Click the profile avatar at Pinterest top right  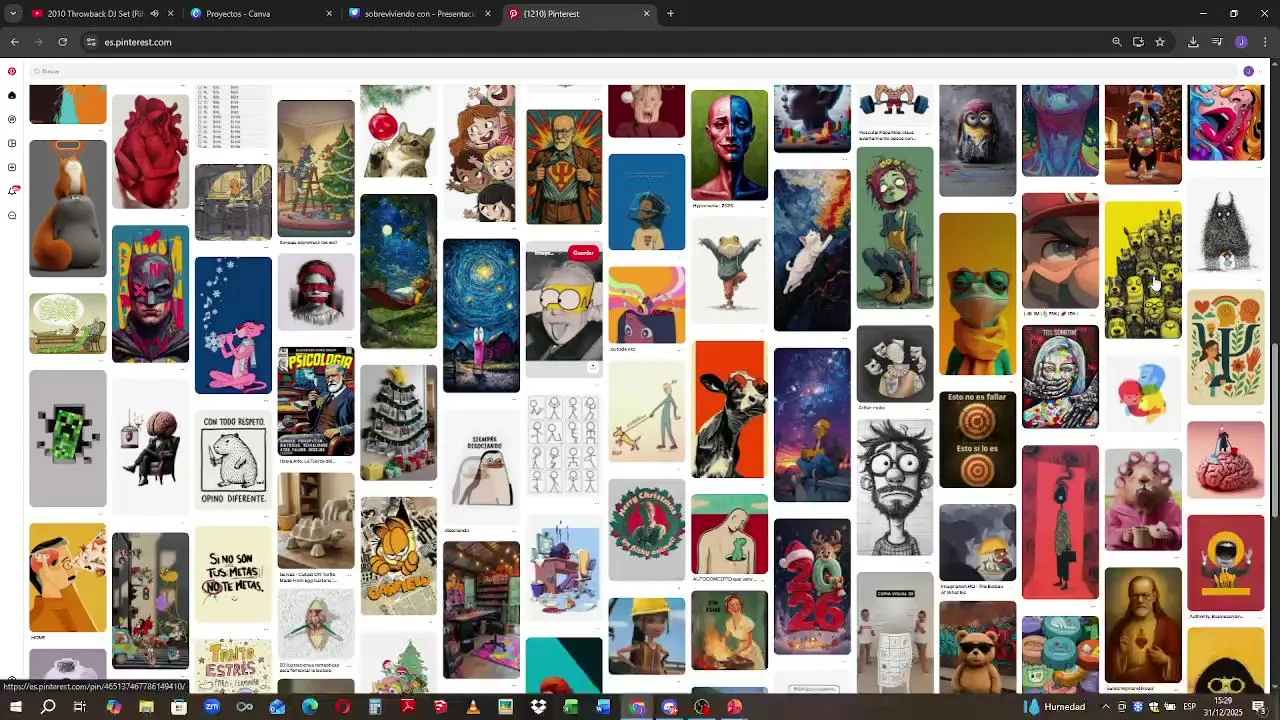coord(1248,71)
